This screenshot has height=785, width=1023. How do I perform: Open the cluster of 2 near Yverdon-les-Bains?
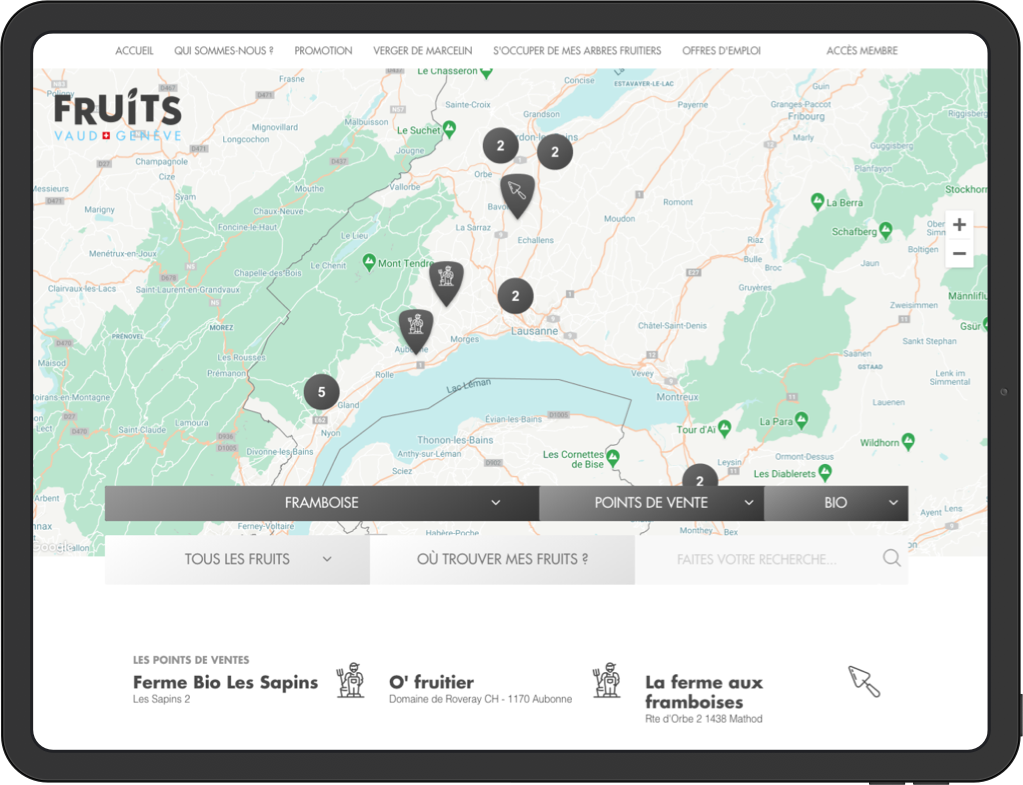point(555,151)
